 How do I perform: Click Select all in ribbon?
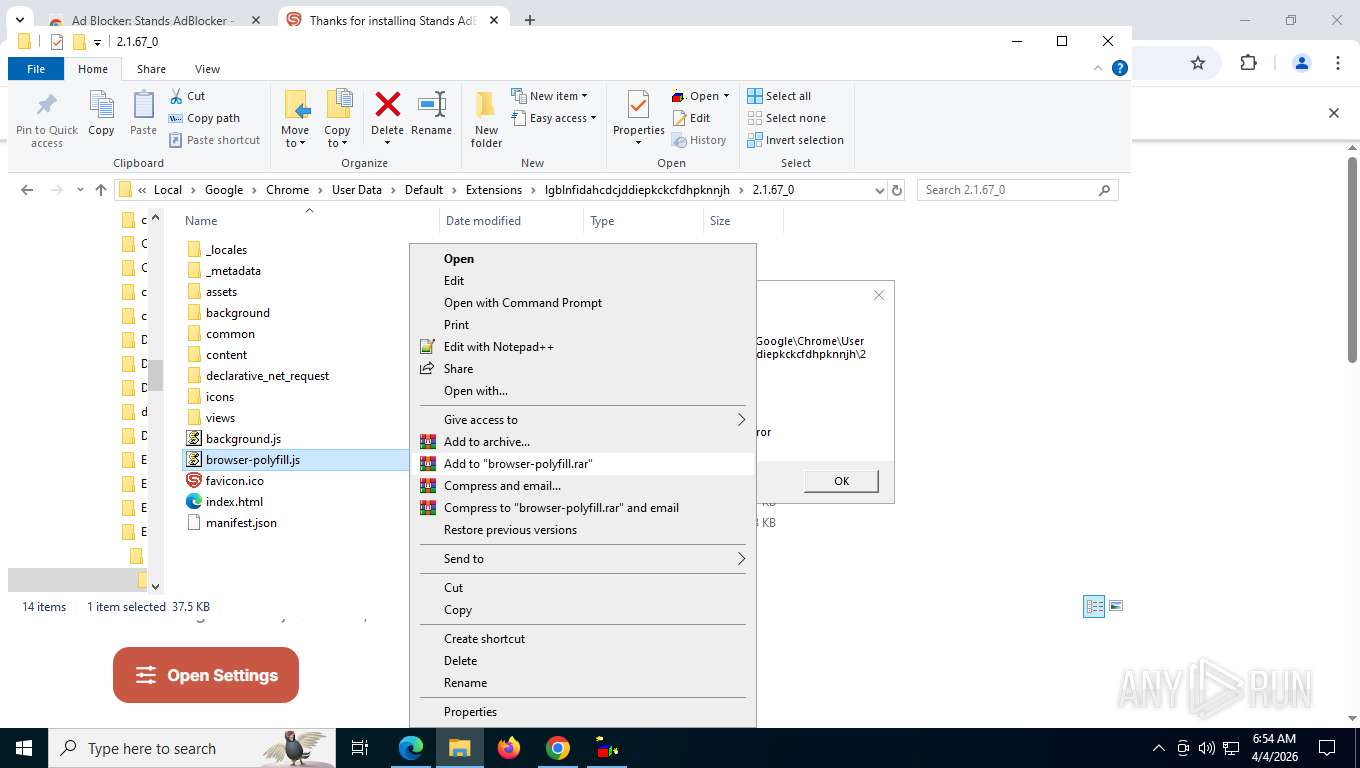coord(779,96)
